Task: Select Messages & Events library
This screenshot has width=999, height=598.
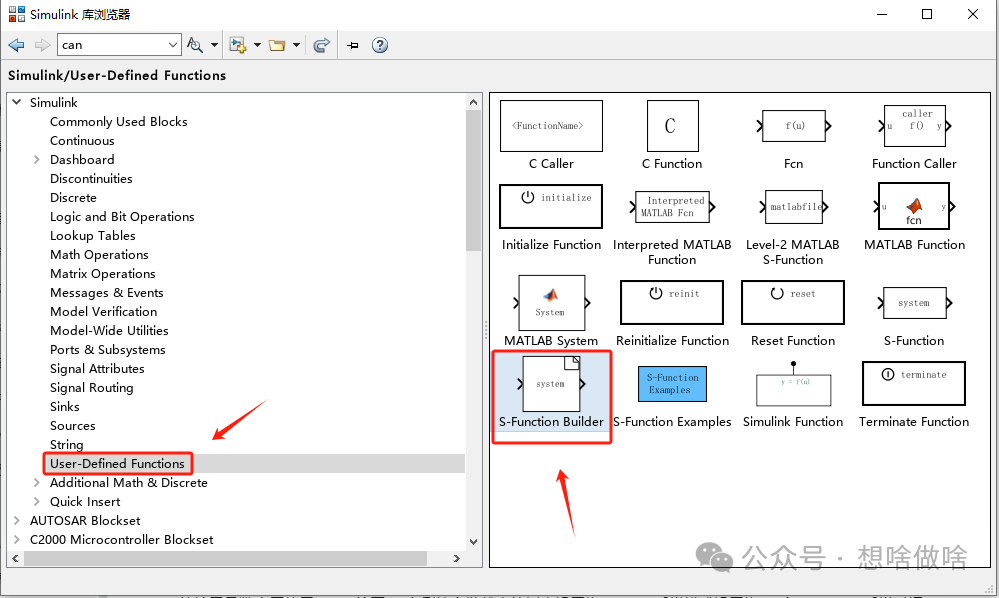Action: coord(106,293)
